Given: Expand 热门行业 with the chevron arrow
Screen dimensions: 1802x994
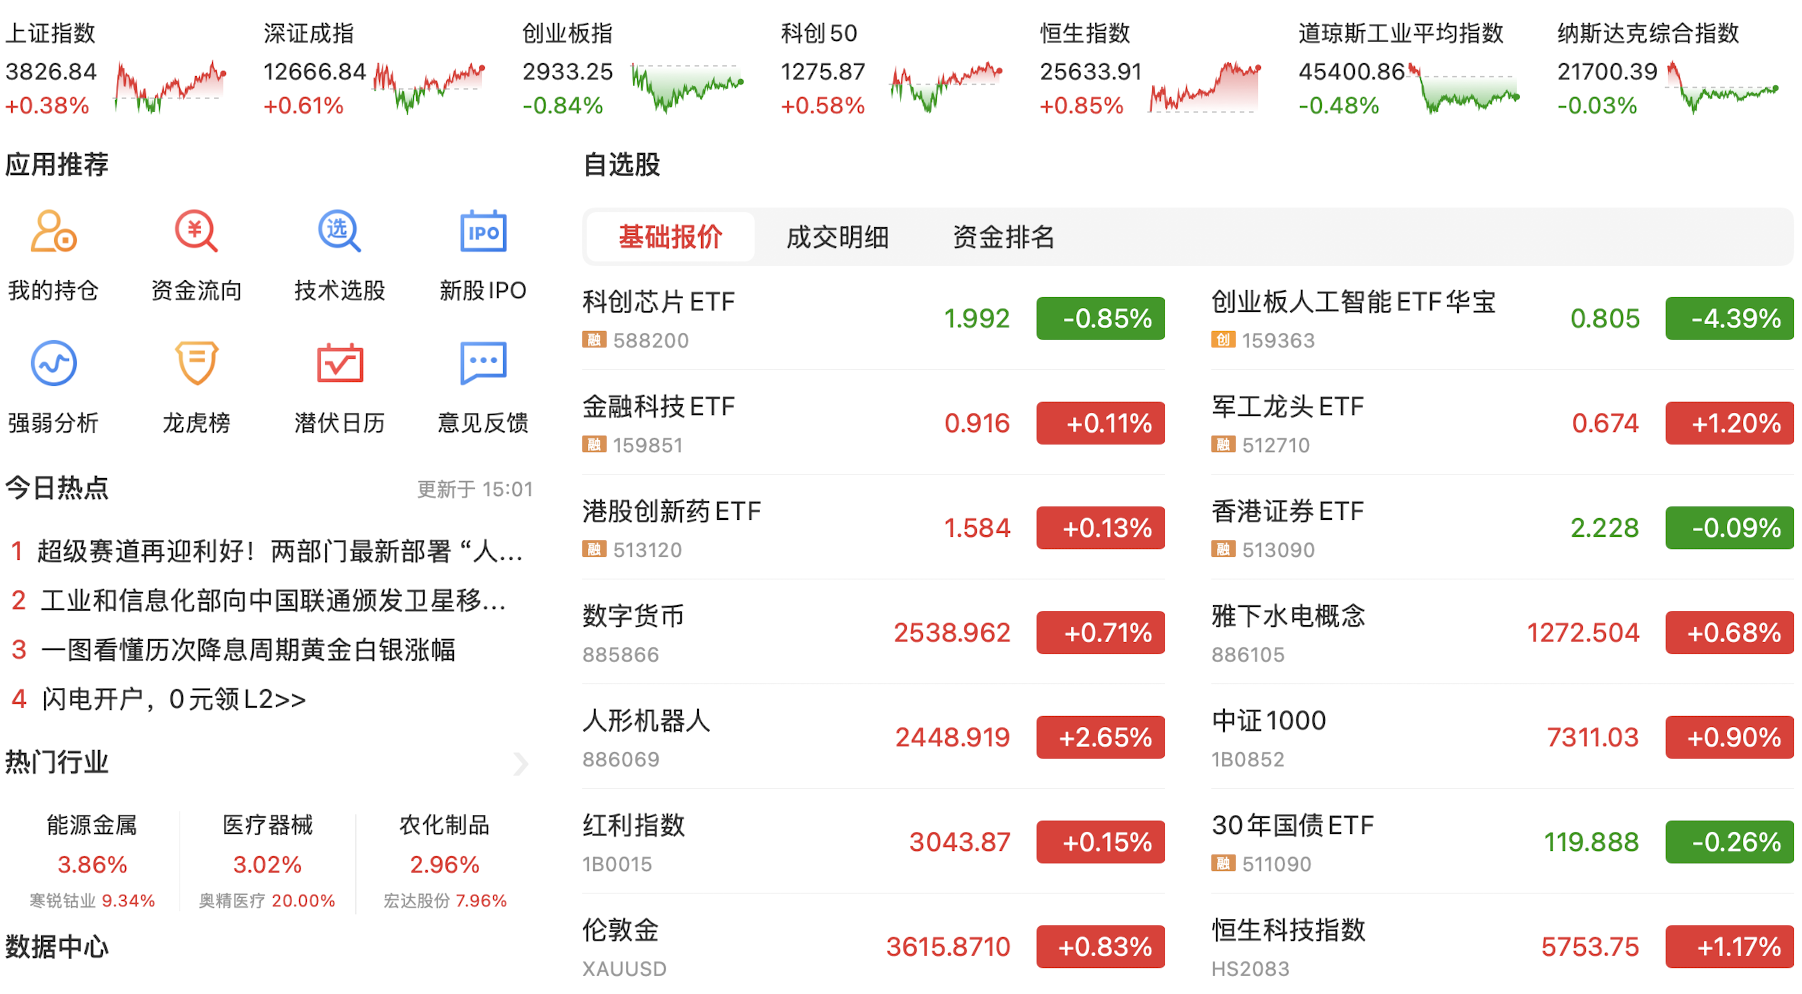Looking at the screenshot, I should [520, 764].
